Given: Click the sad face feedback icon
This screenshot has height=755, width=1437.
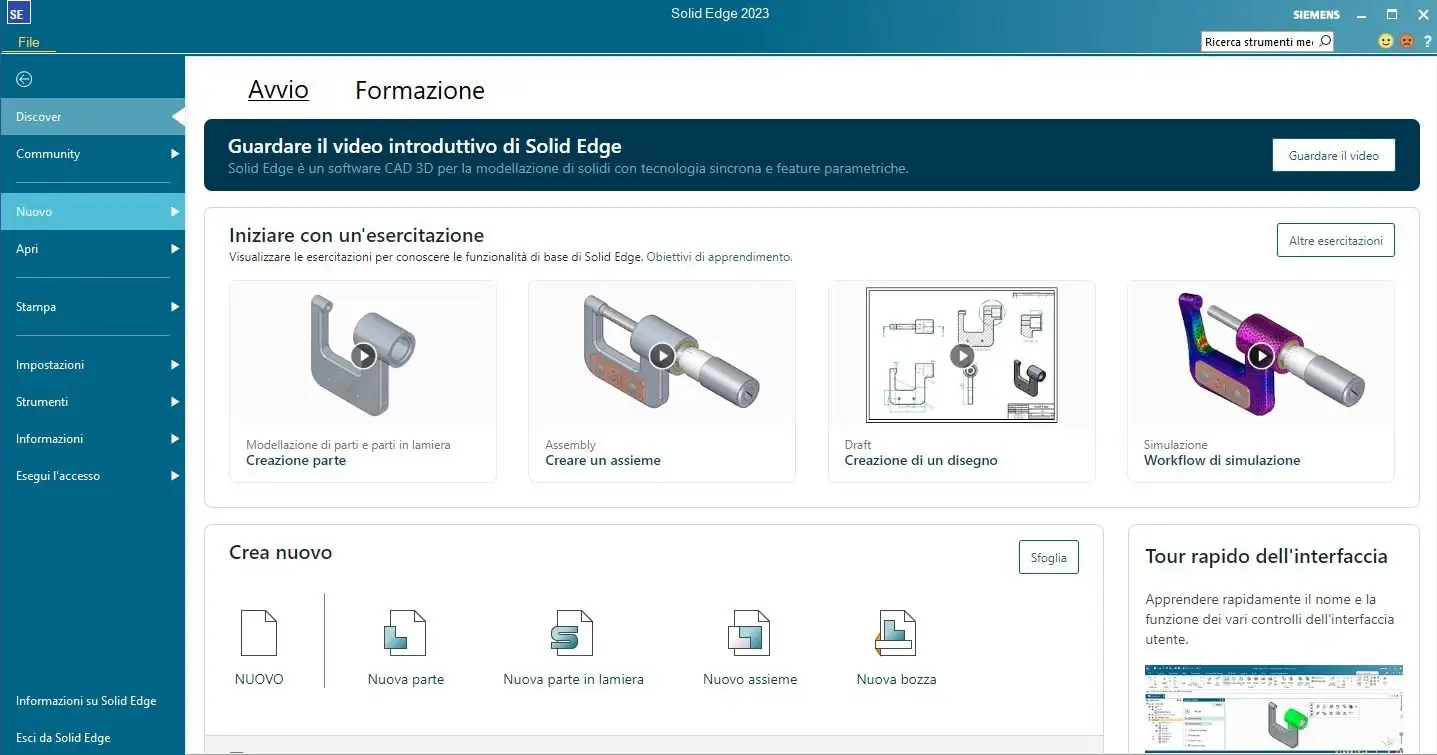Looking at the screenshot, I should click(1406, 41).
